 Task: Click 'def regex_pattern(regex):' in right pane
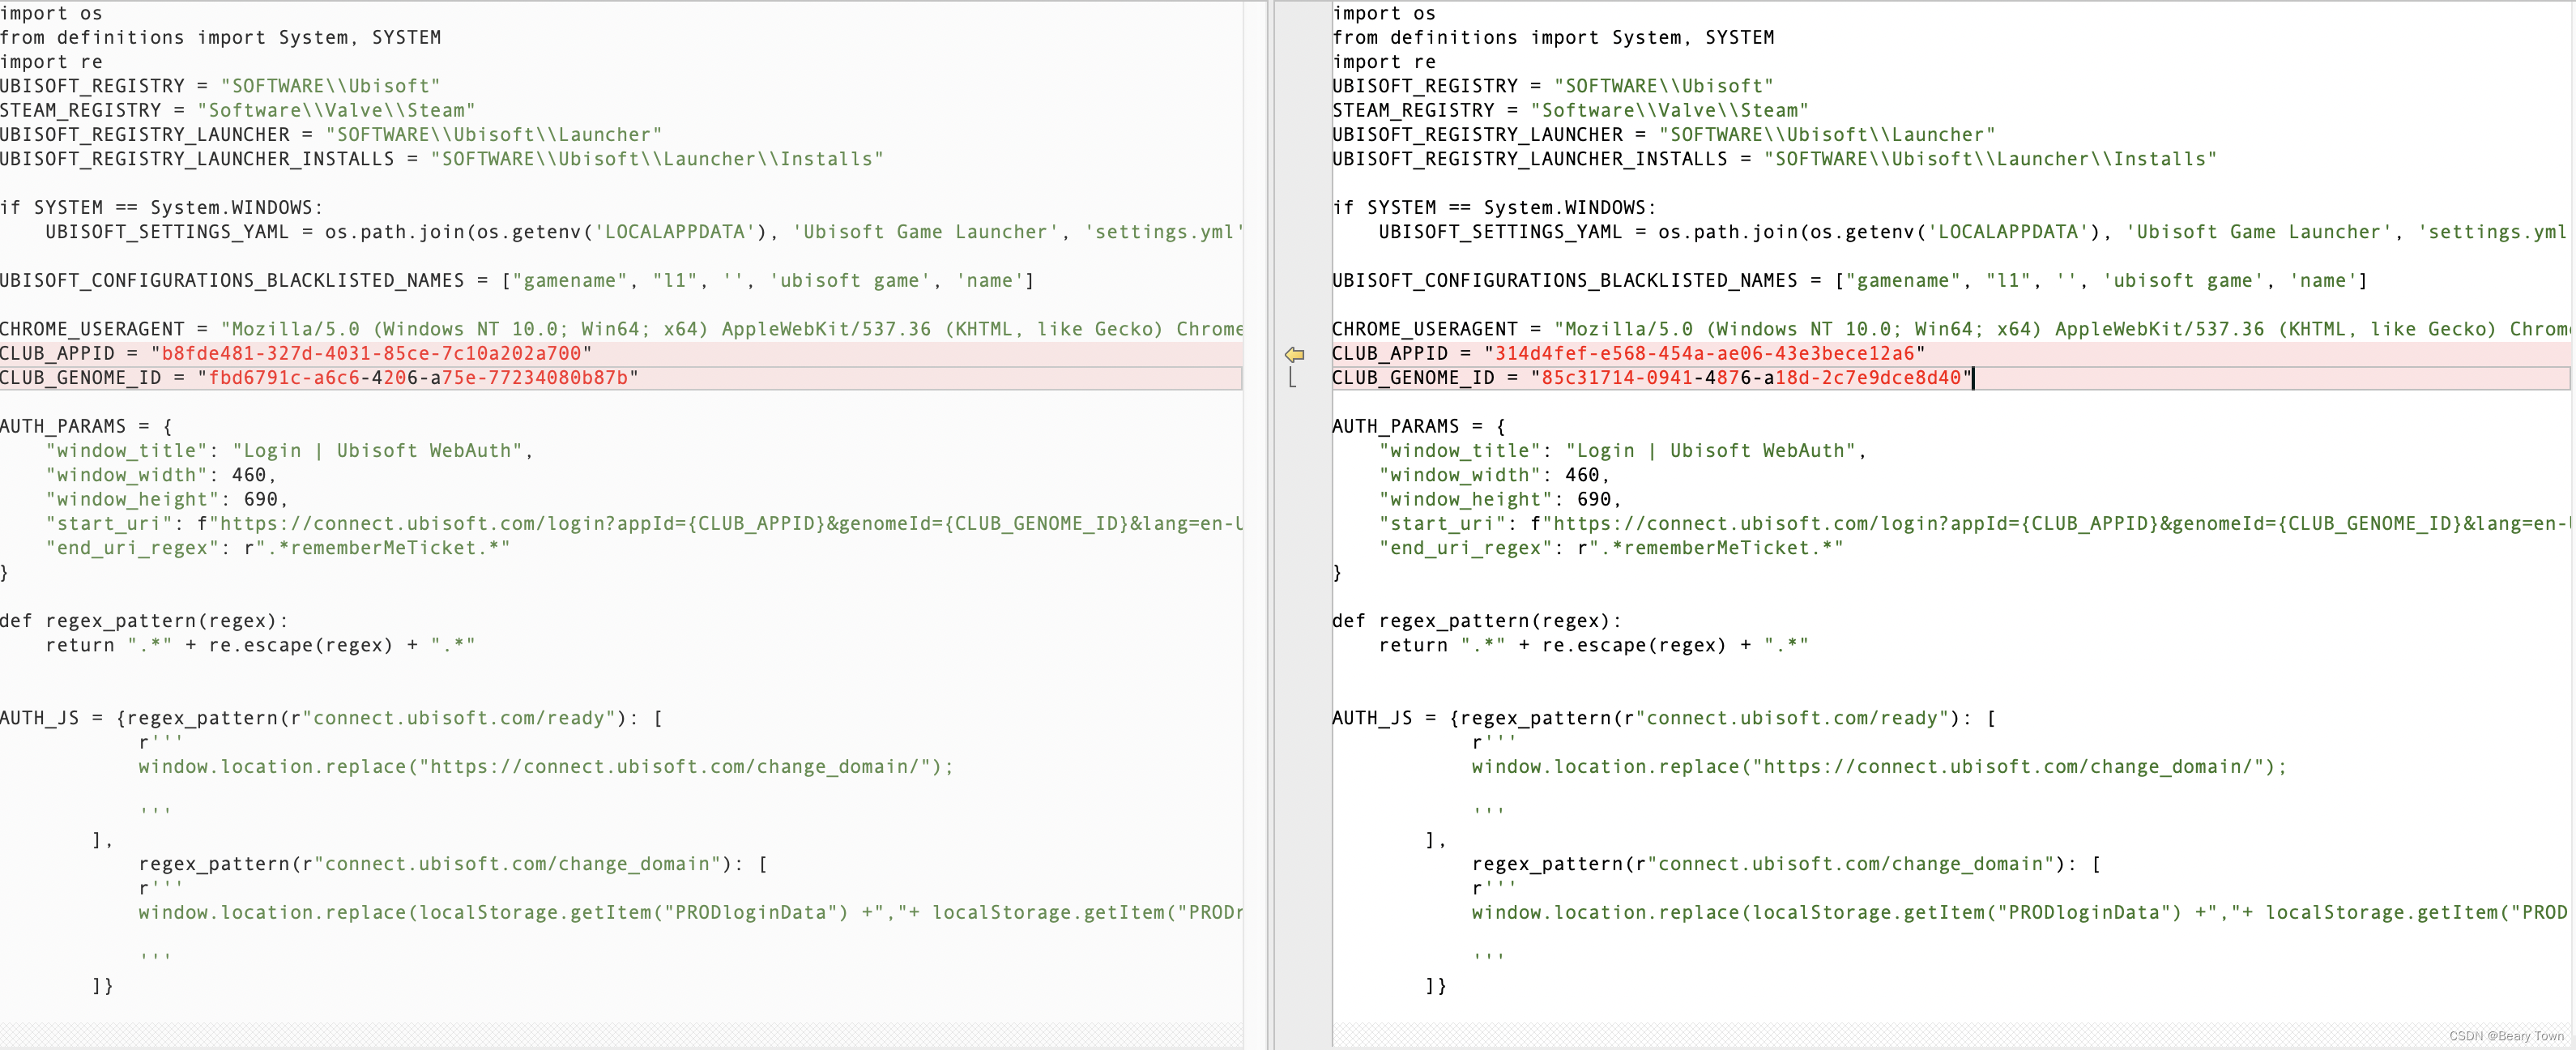[1476, 621]
